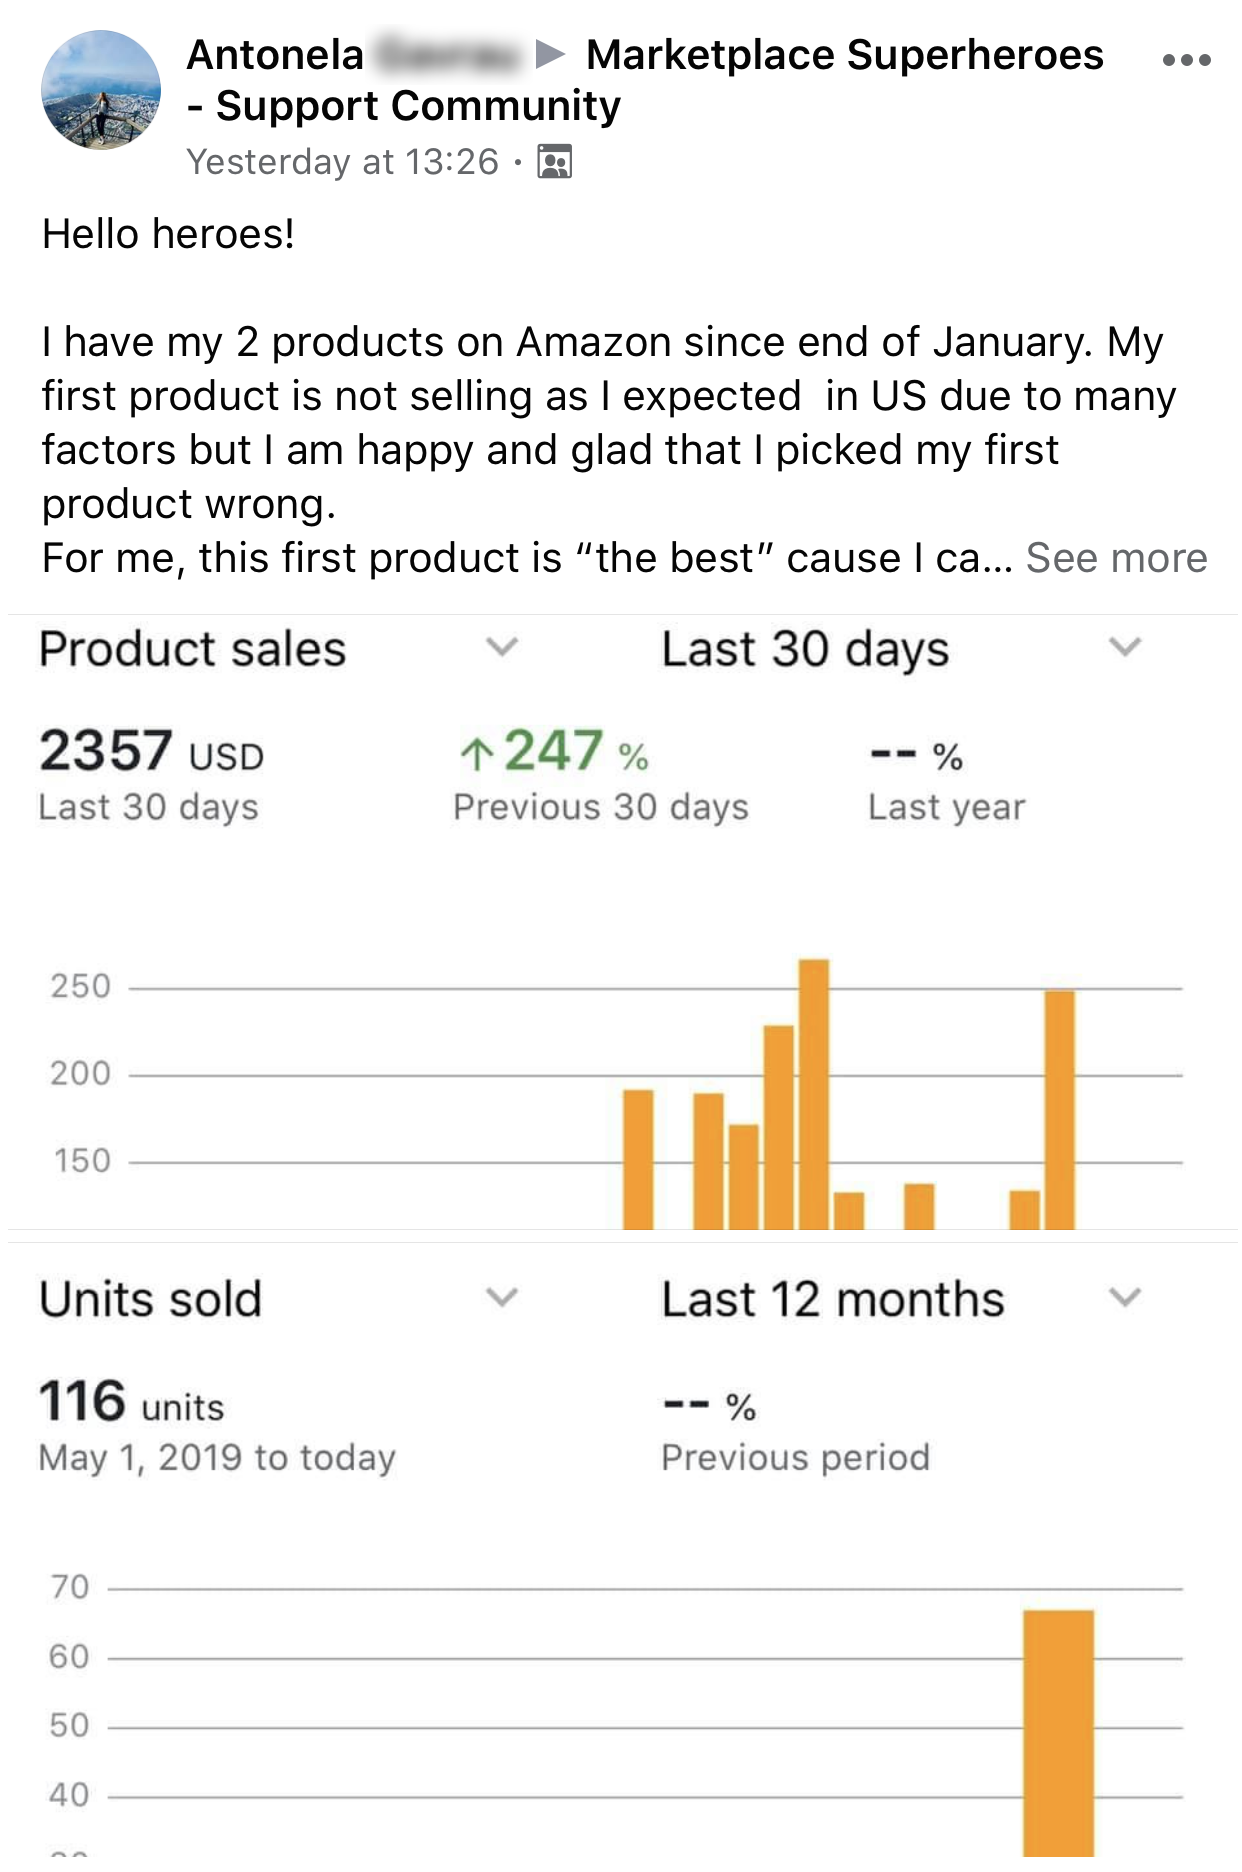The height and width of the screenshot is (1872, 1242).
Task: Expand the Last 12 months period dropdown
Action: tap(1125, 1297)
